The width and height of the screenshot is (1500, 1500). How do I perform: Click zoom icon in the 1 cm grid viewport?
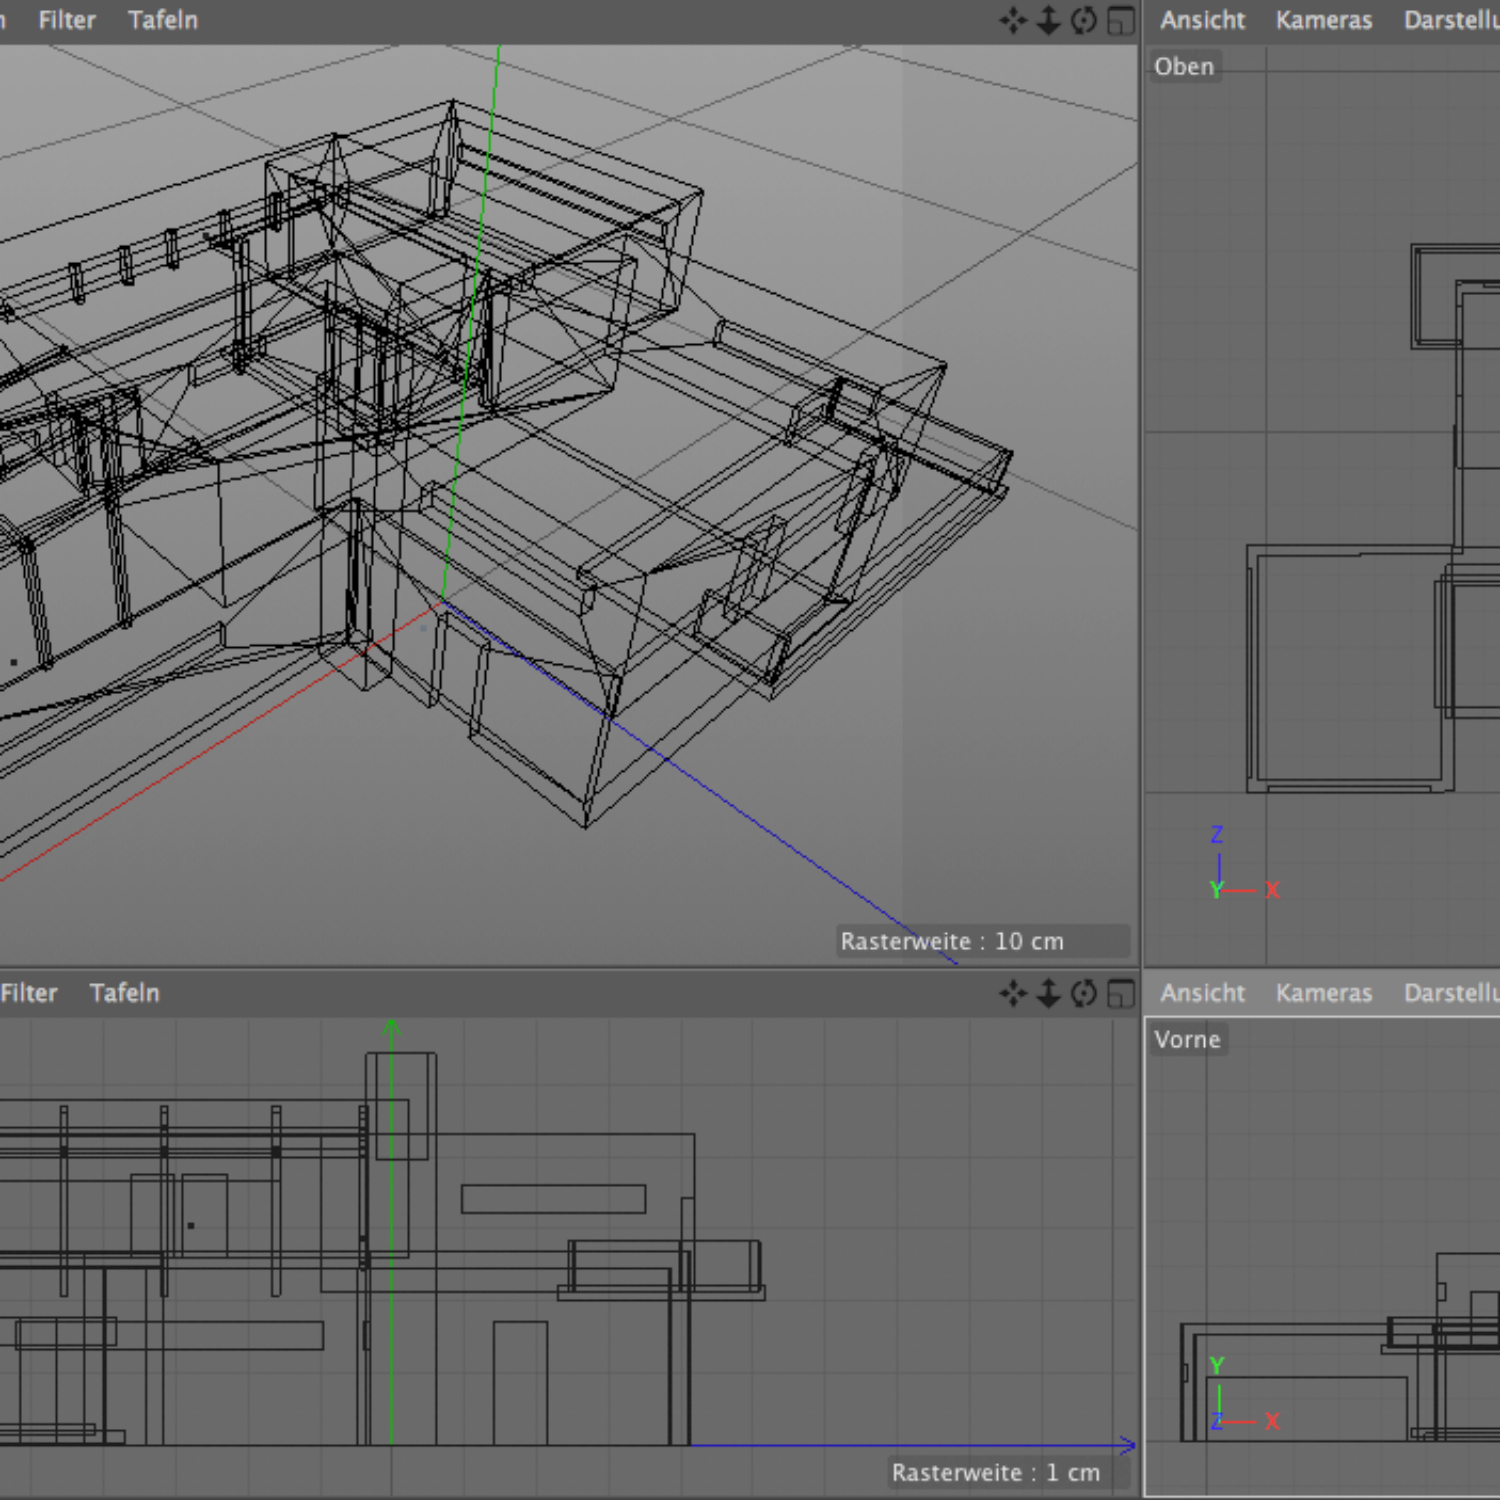tap(1048, 993)
